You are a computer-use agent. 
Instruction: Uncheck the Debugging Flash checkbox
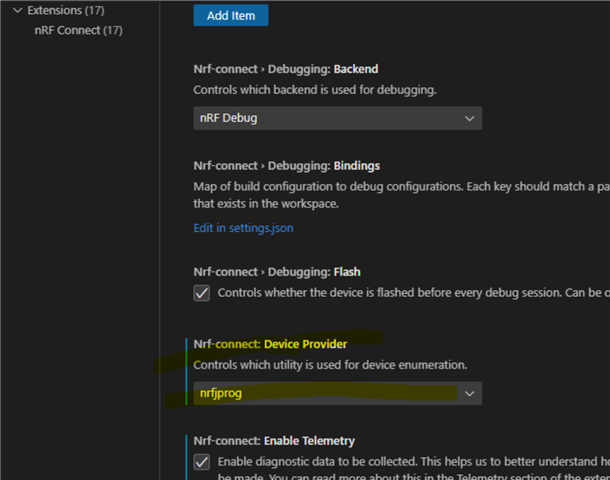coord(202,293)
